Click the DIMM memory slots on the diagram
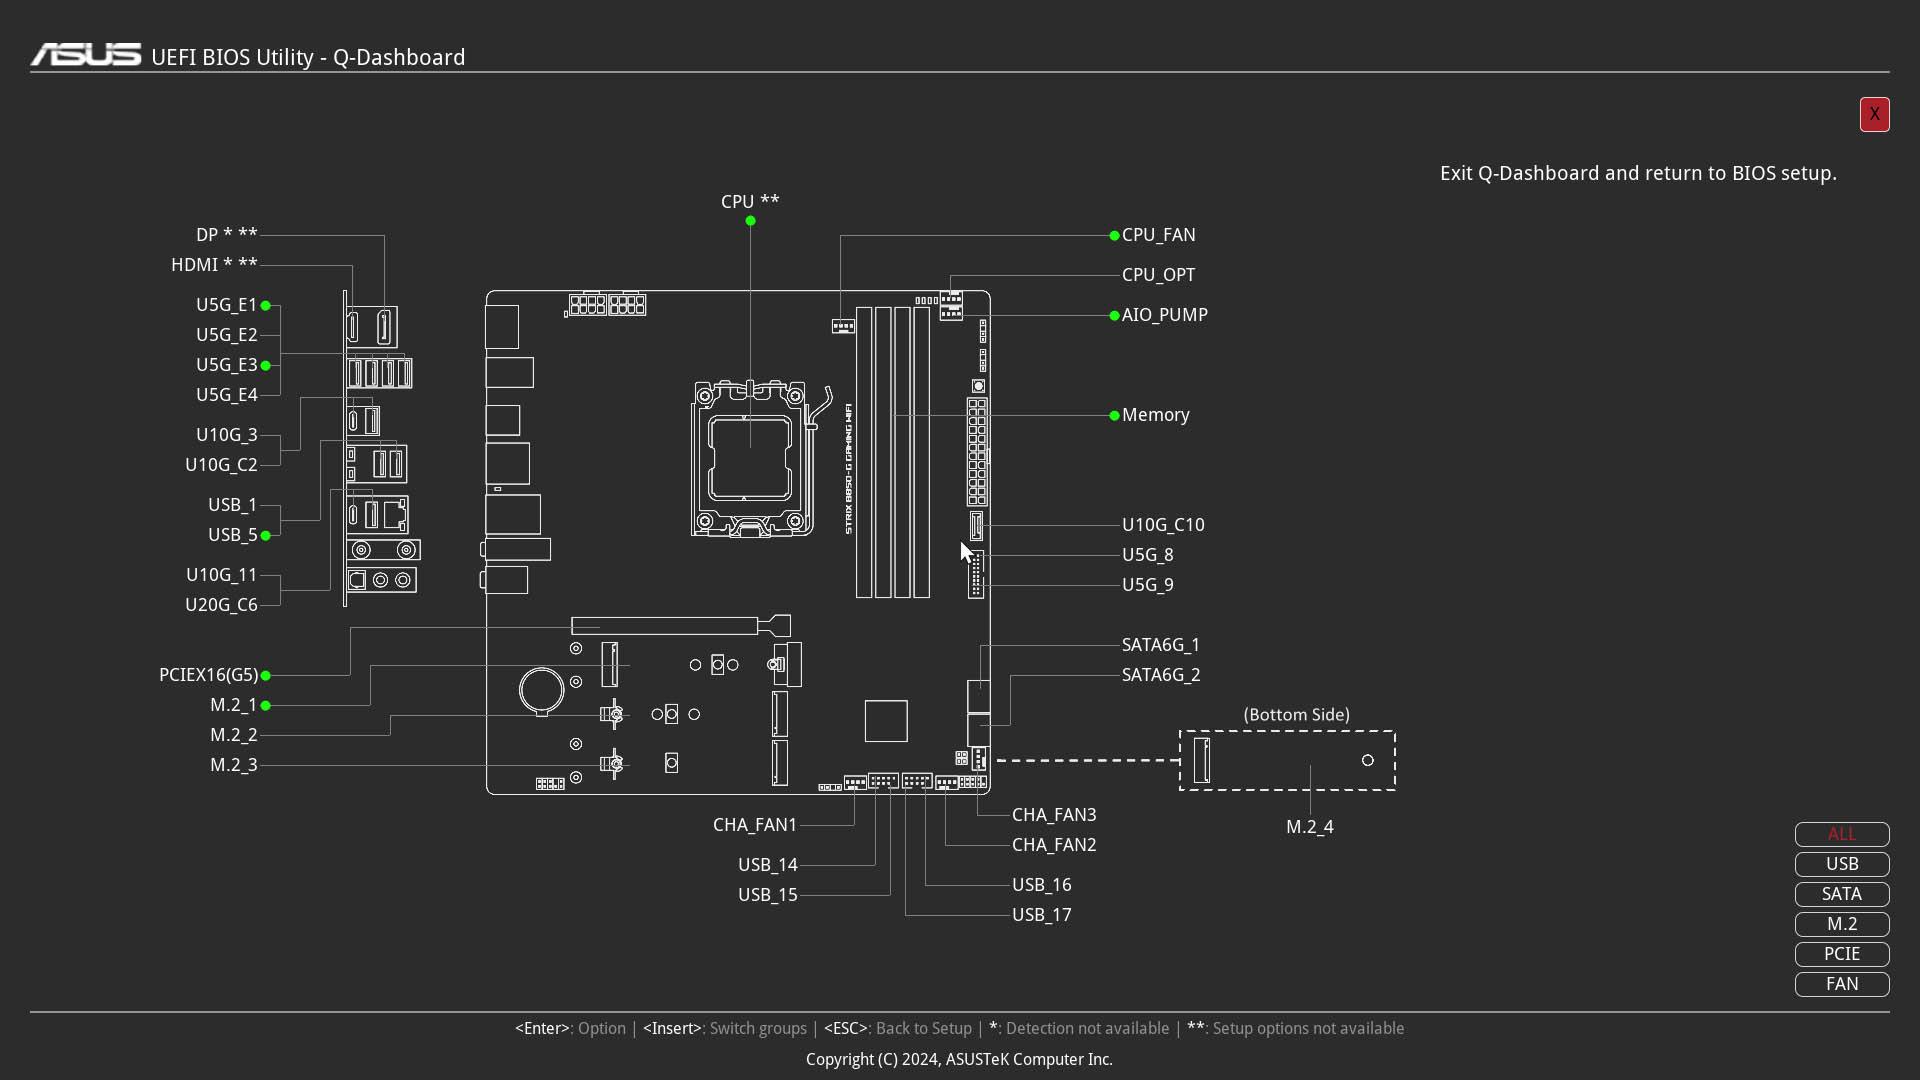 (893, 452)
